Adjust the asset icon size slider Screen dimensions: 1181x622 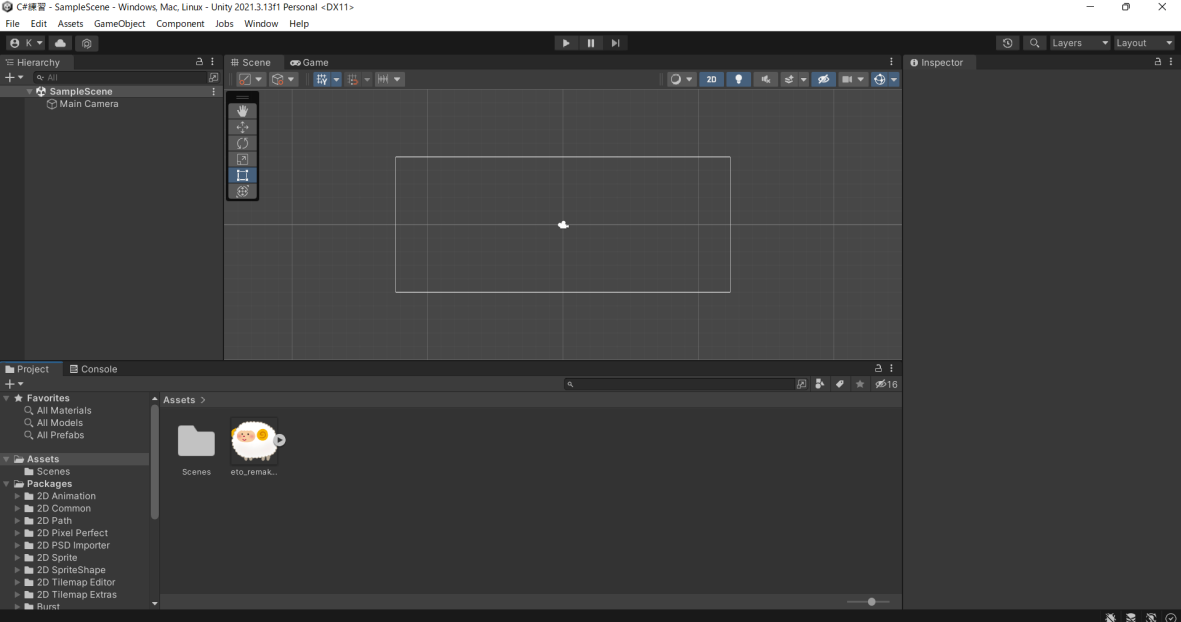(872, 601)
